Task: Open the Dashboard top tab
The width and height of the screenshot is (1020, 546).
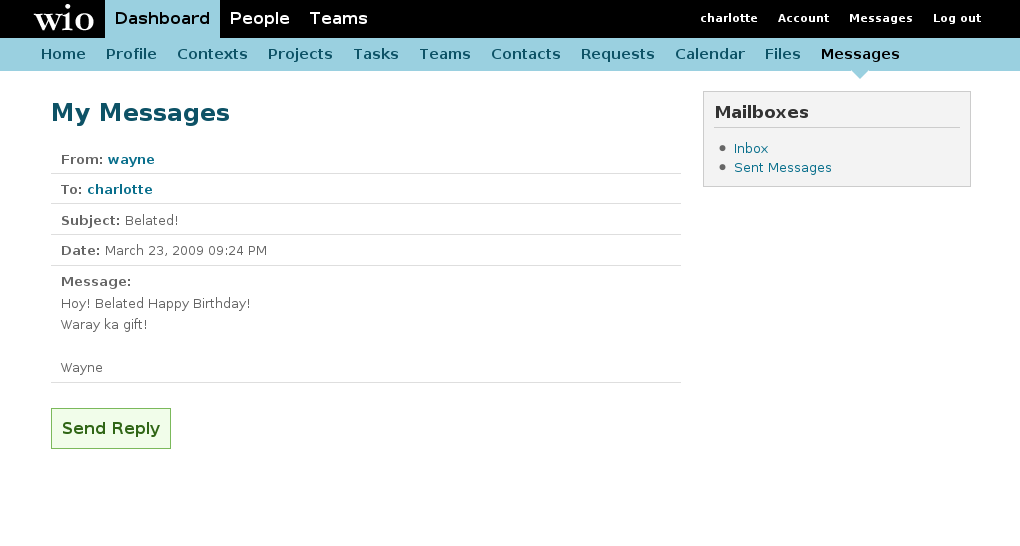Action: pos(162,19)
